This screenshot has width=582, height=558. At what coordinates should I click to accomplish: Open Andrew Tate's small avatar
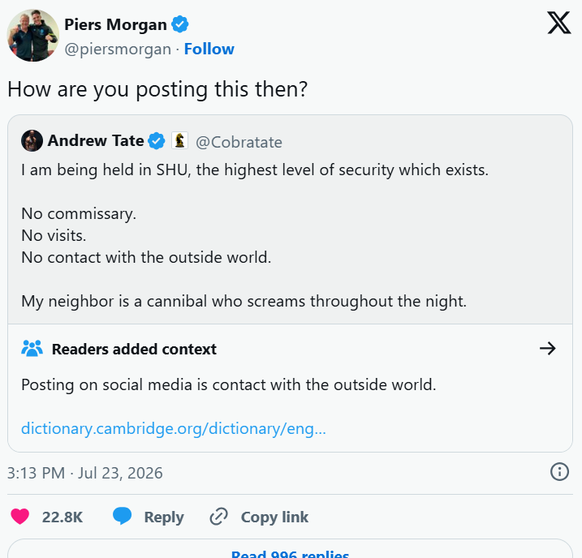[x=32, y=141]
